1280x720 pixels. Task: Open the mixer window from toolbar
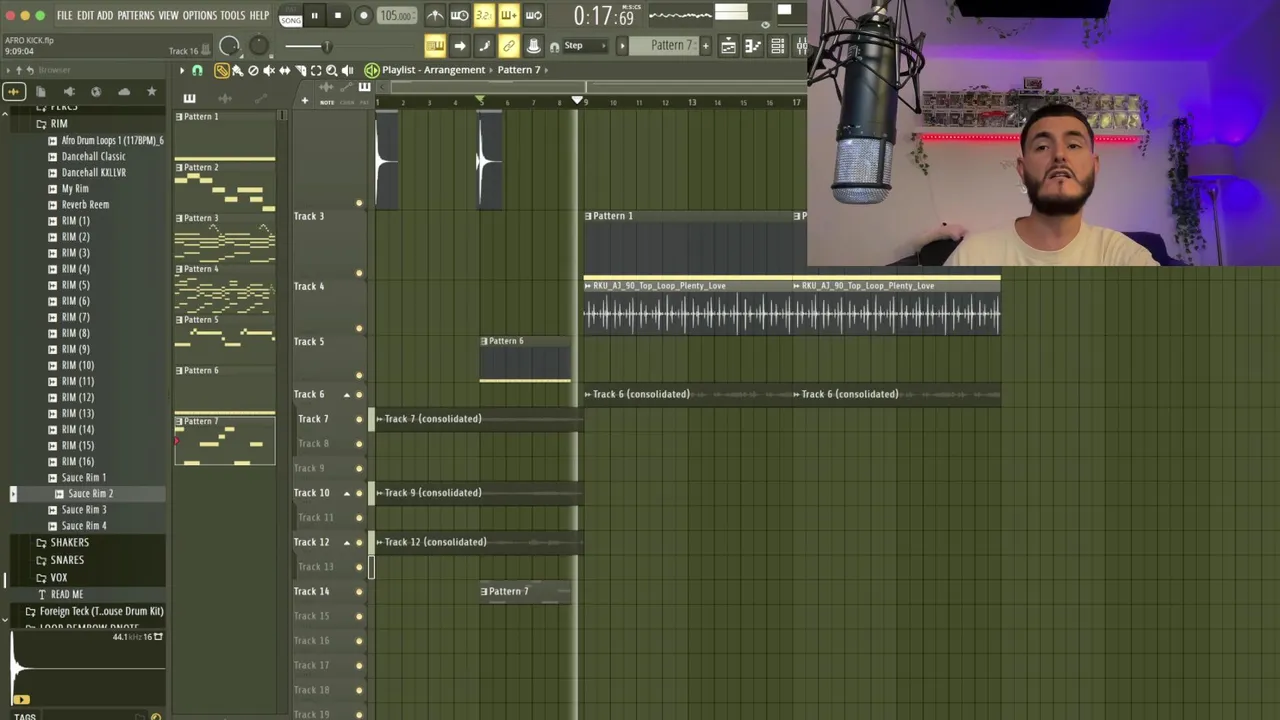tap(801, 46)
